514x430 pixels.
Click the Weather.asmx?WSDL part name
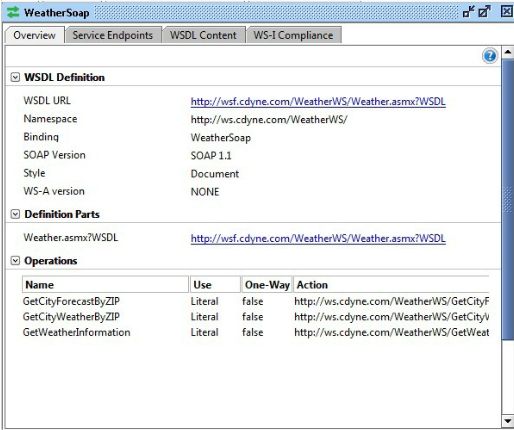coord(71,237)
